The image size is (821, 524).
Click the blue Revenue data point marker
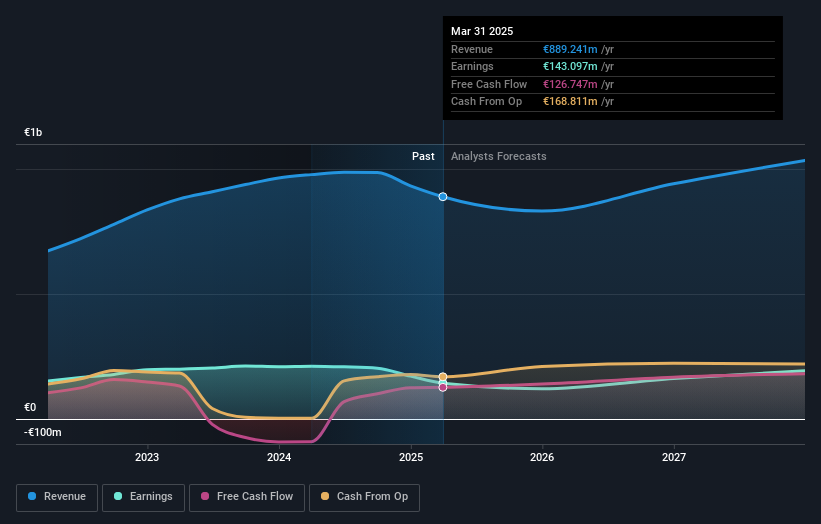tap(443, 197)
